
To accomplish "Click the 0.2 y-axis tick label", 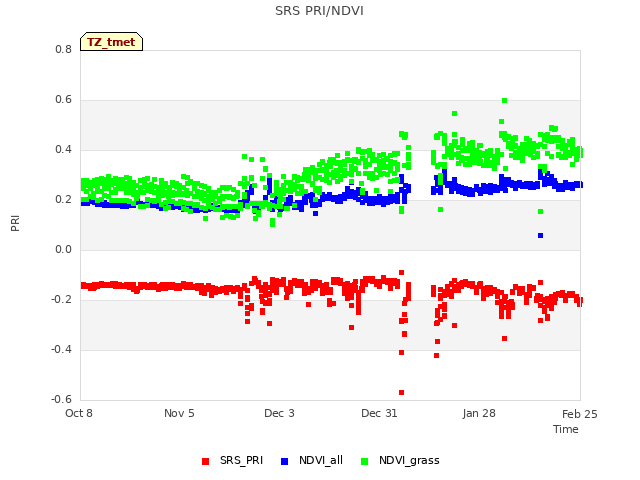I will tap(63, 200).
